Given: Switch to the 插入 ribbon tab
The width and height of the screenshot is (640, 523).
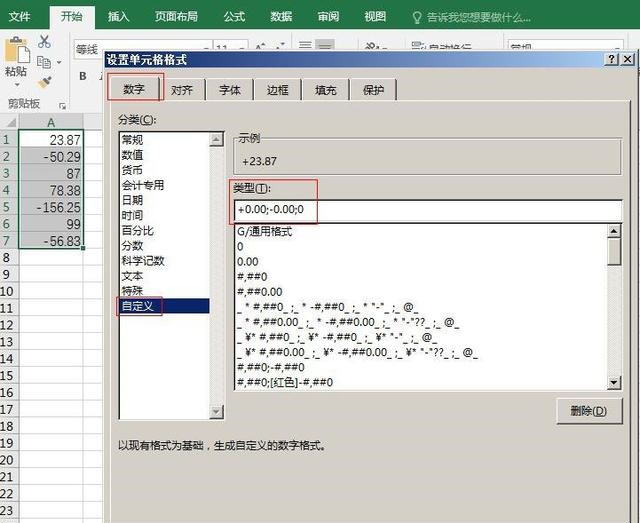Looking at the screenshot, I should [x=119, y=17].
